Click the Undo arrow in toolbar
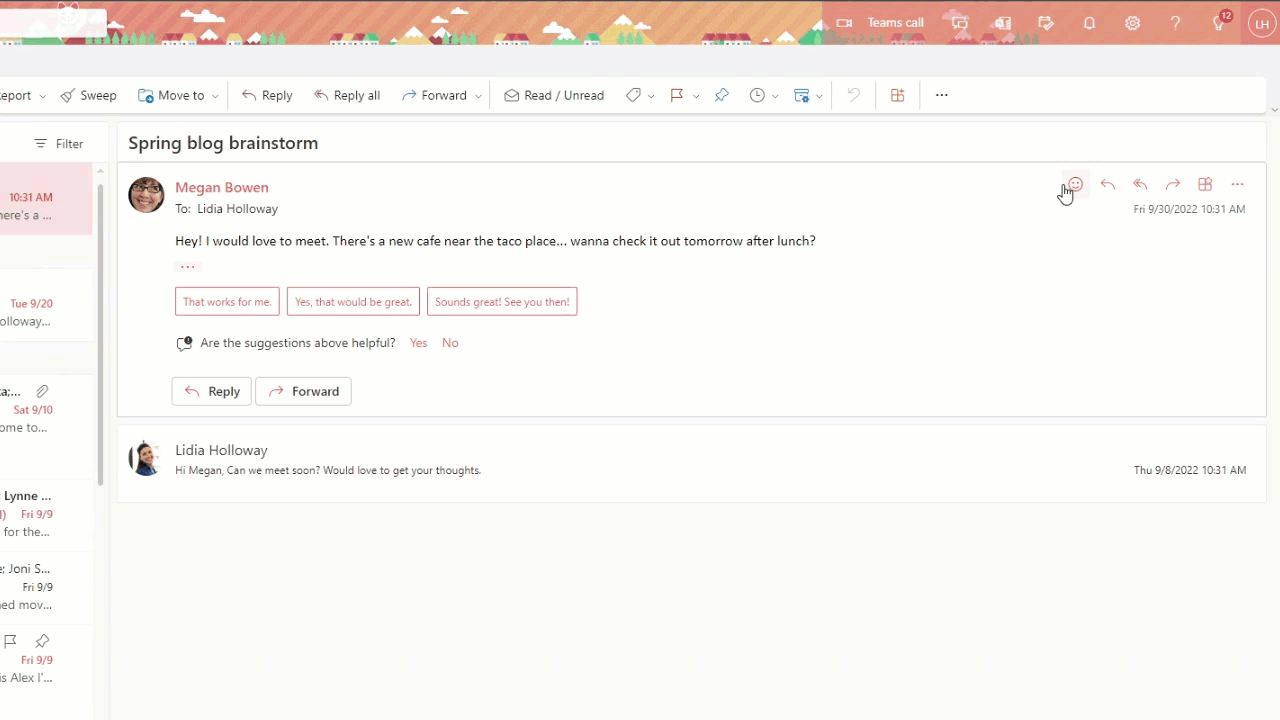This screenshot has height=720, width=1280. pos(853,95)
